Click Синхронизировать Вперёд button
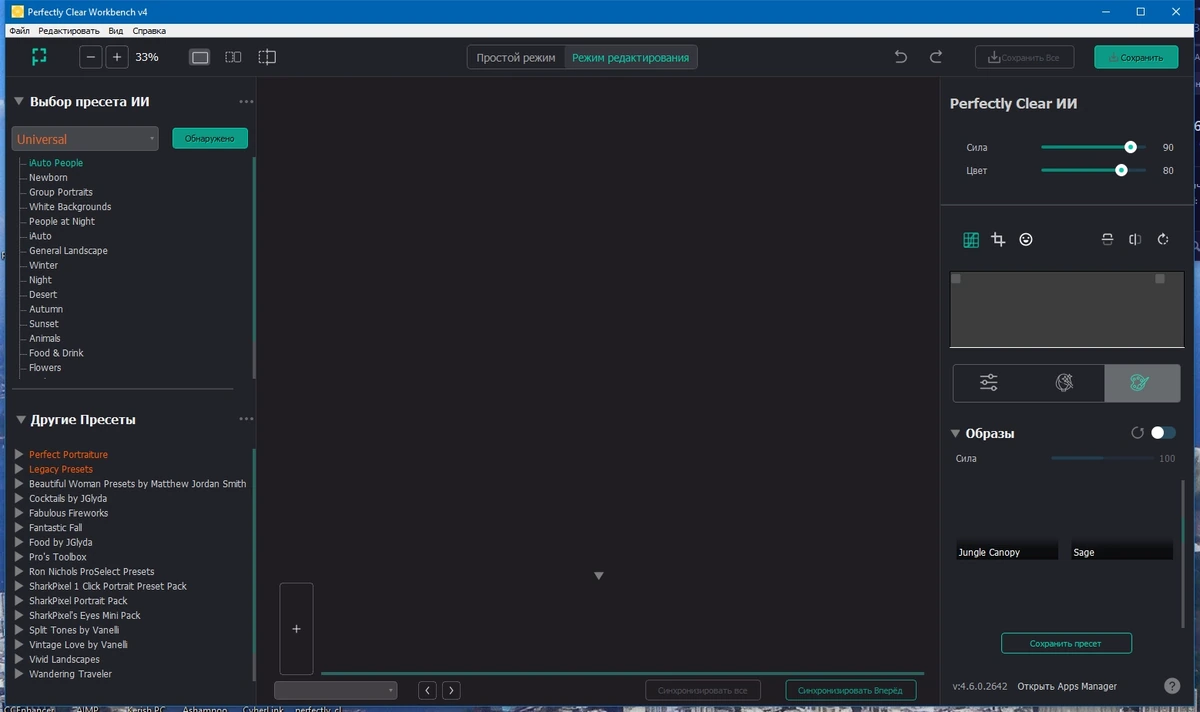This screenshot has width=1200, height=712. pyautogui.click(x=851, y=690)
